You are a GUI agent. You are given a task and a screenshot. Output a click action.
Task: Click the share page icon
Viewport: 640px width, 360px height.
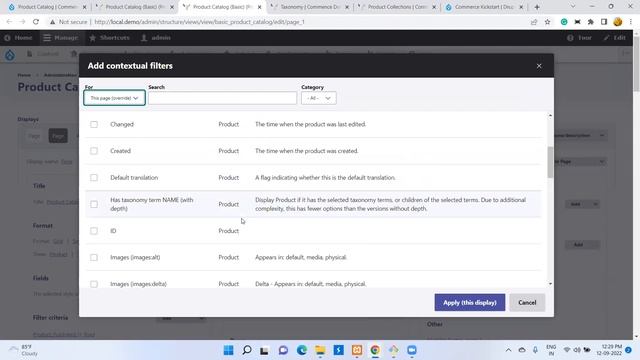coord(534,22)
